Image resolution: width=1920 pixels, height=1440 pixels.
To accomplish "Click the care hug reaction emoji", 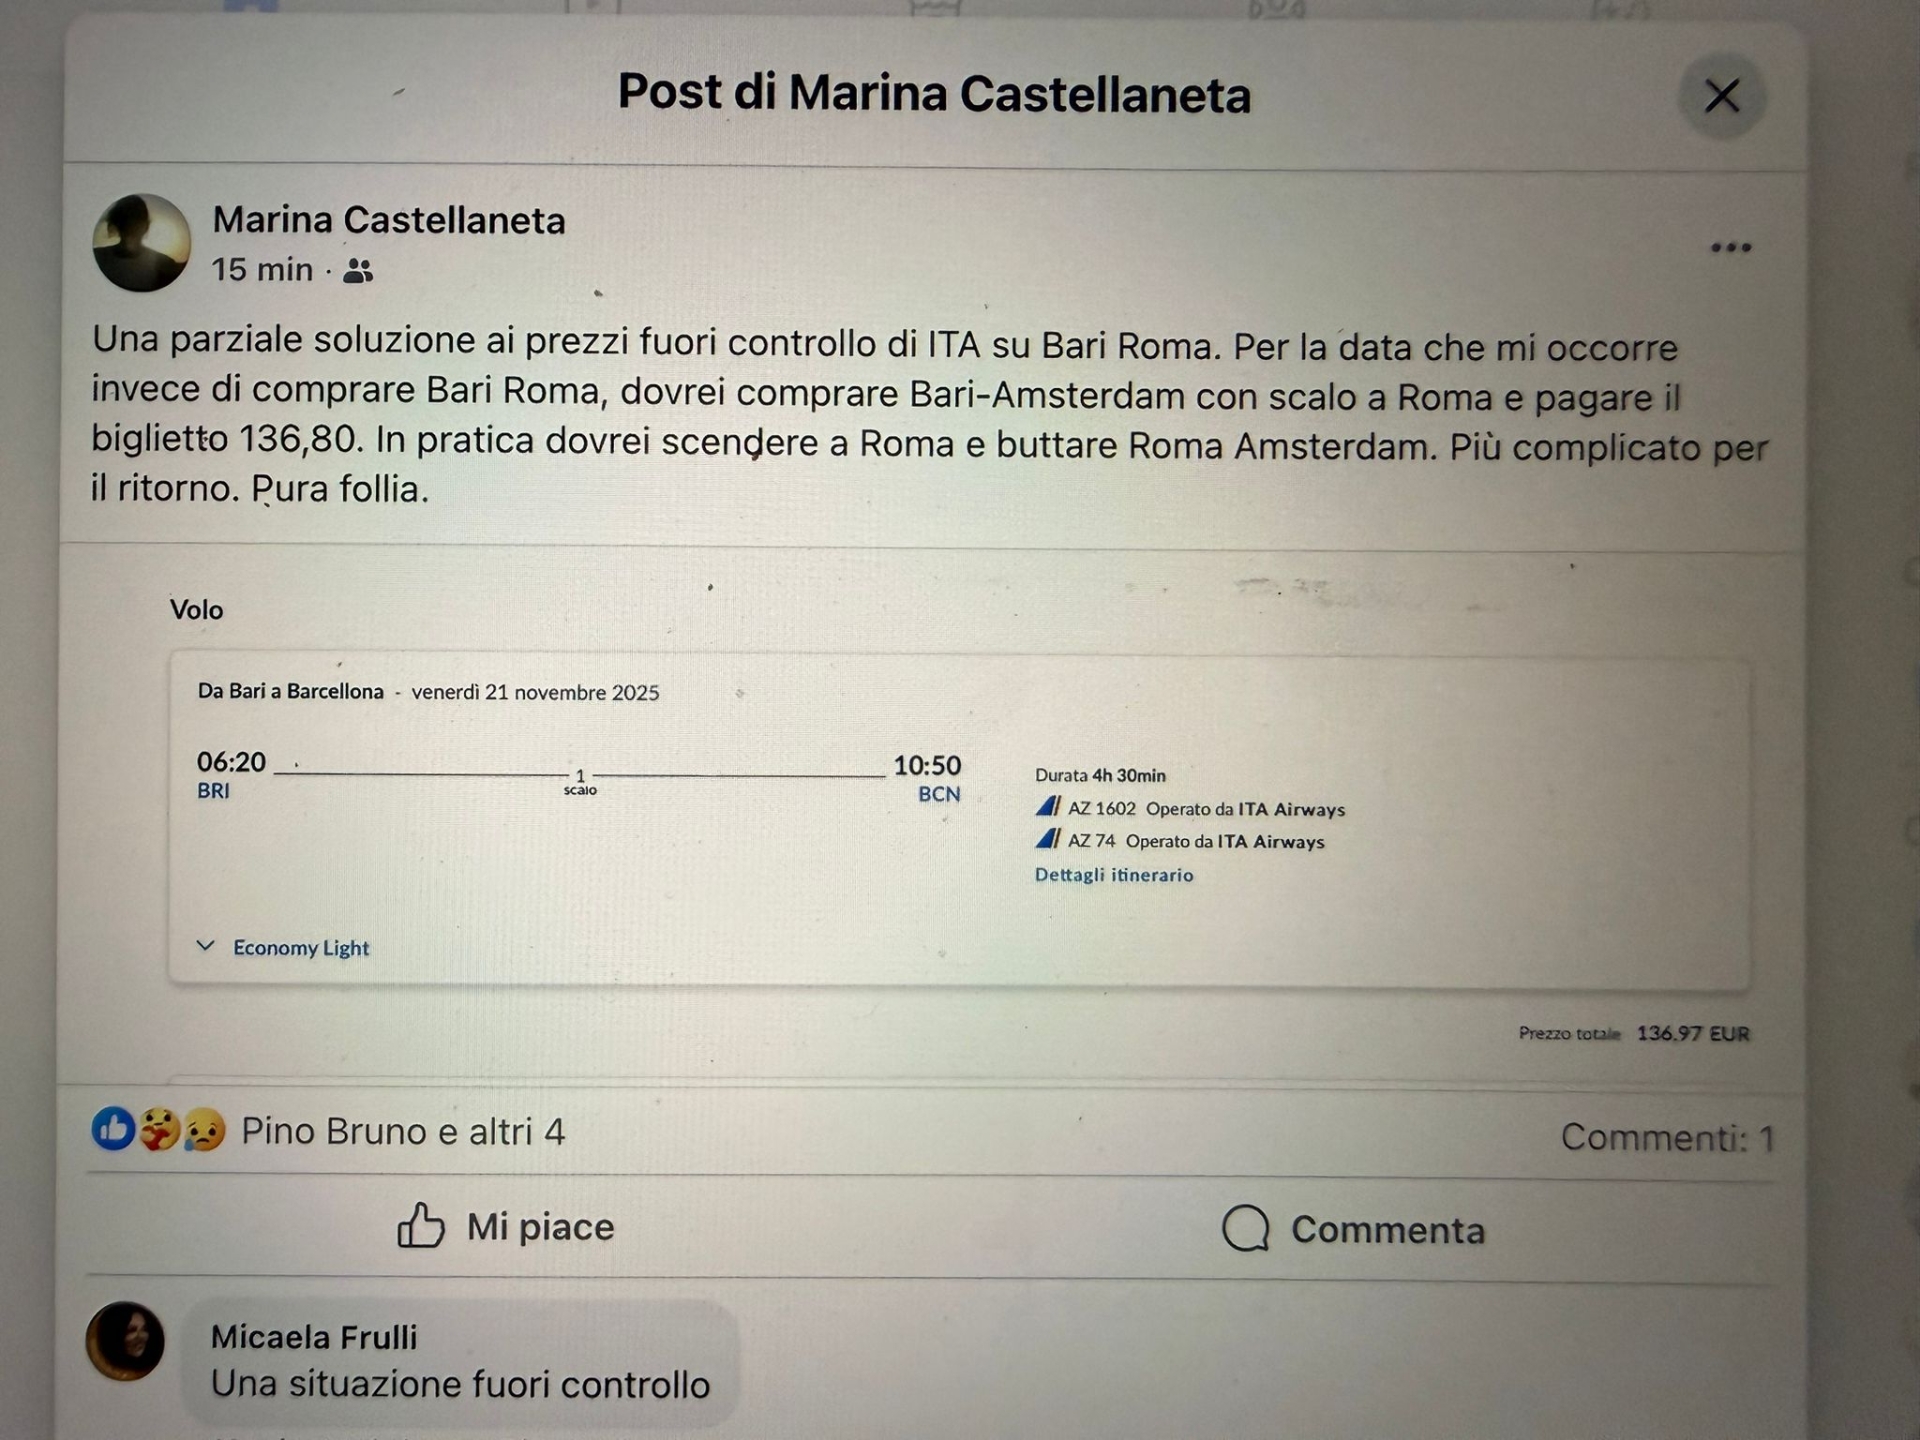I will point(158,1130).
